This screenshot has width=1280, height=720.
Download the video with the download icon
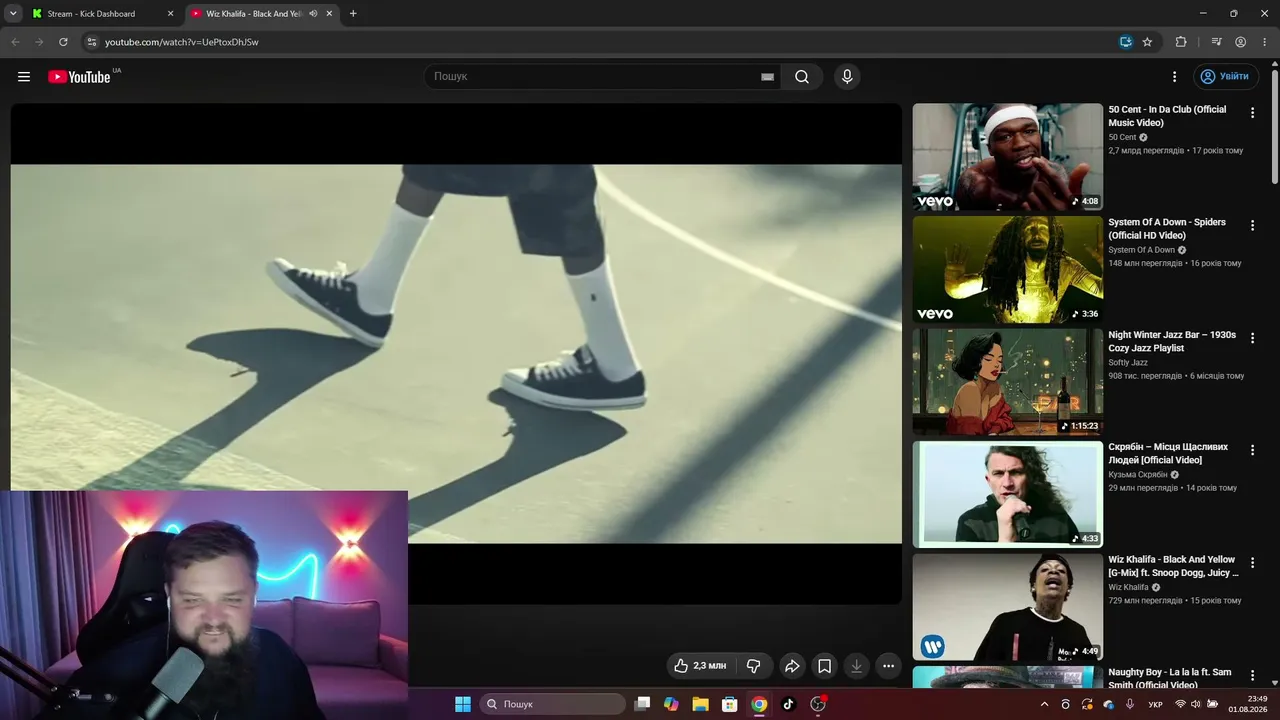(x=856, y=666)
